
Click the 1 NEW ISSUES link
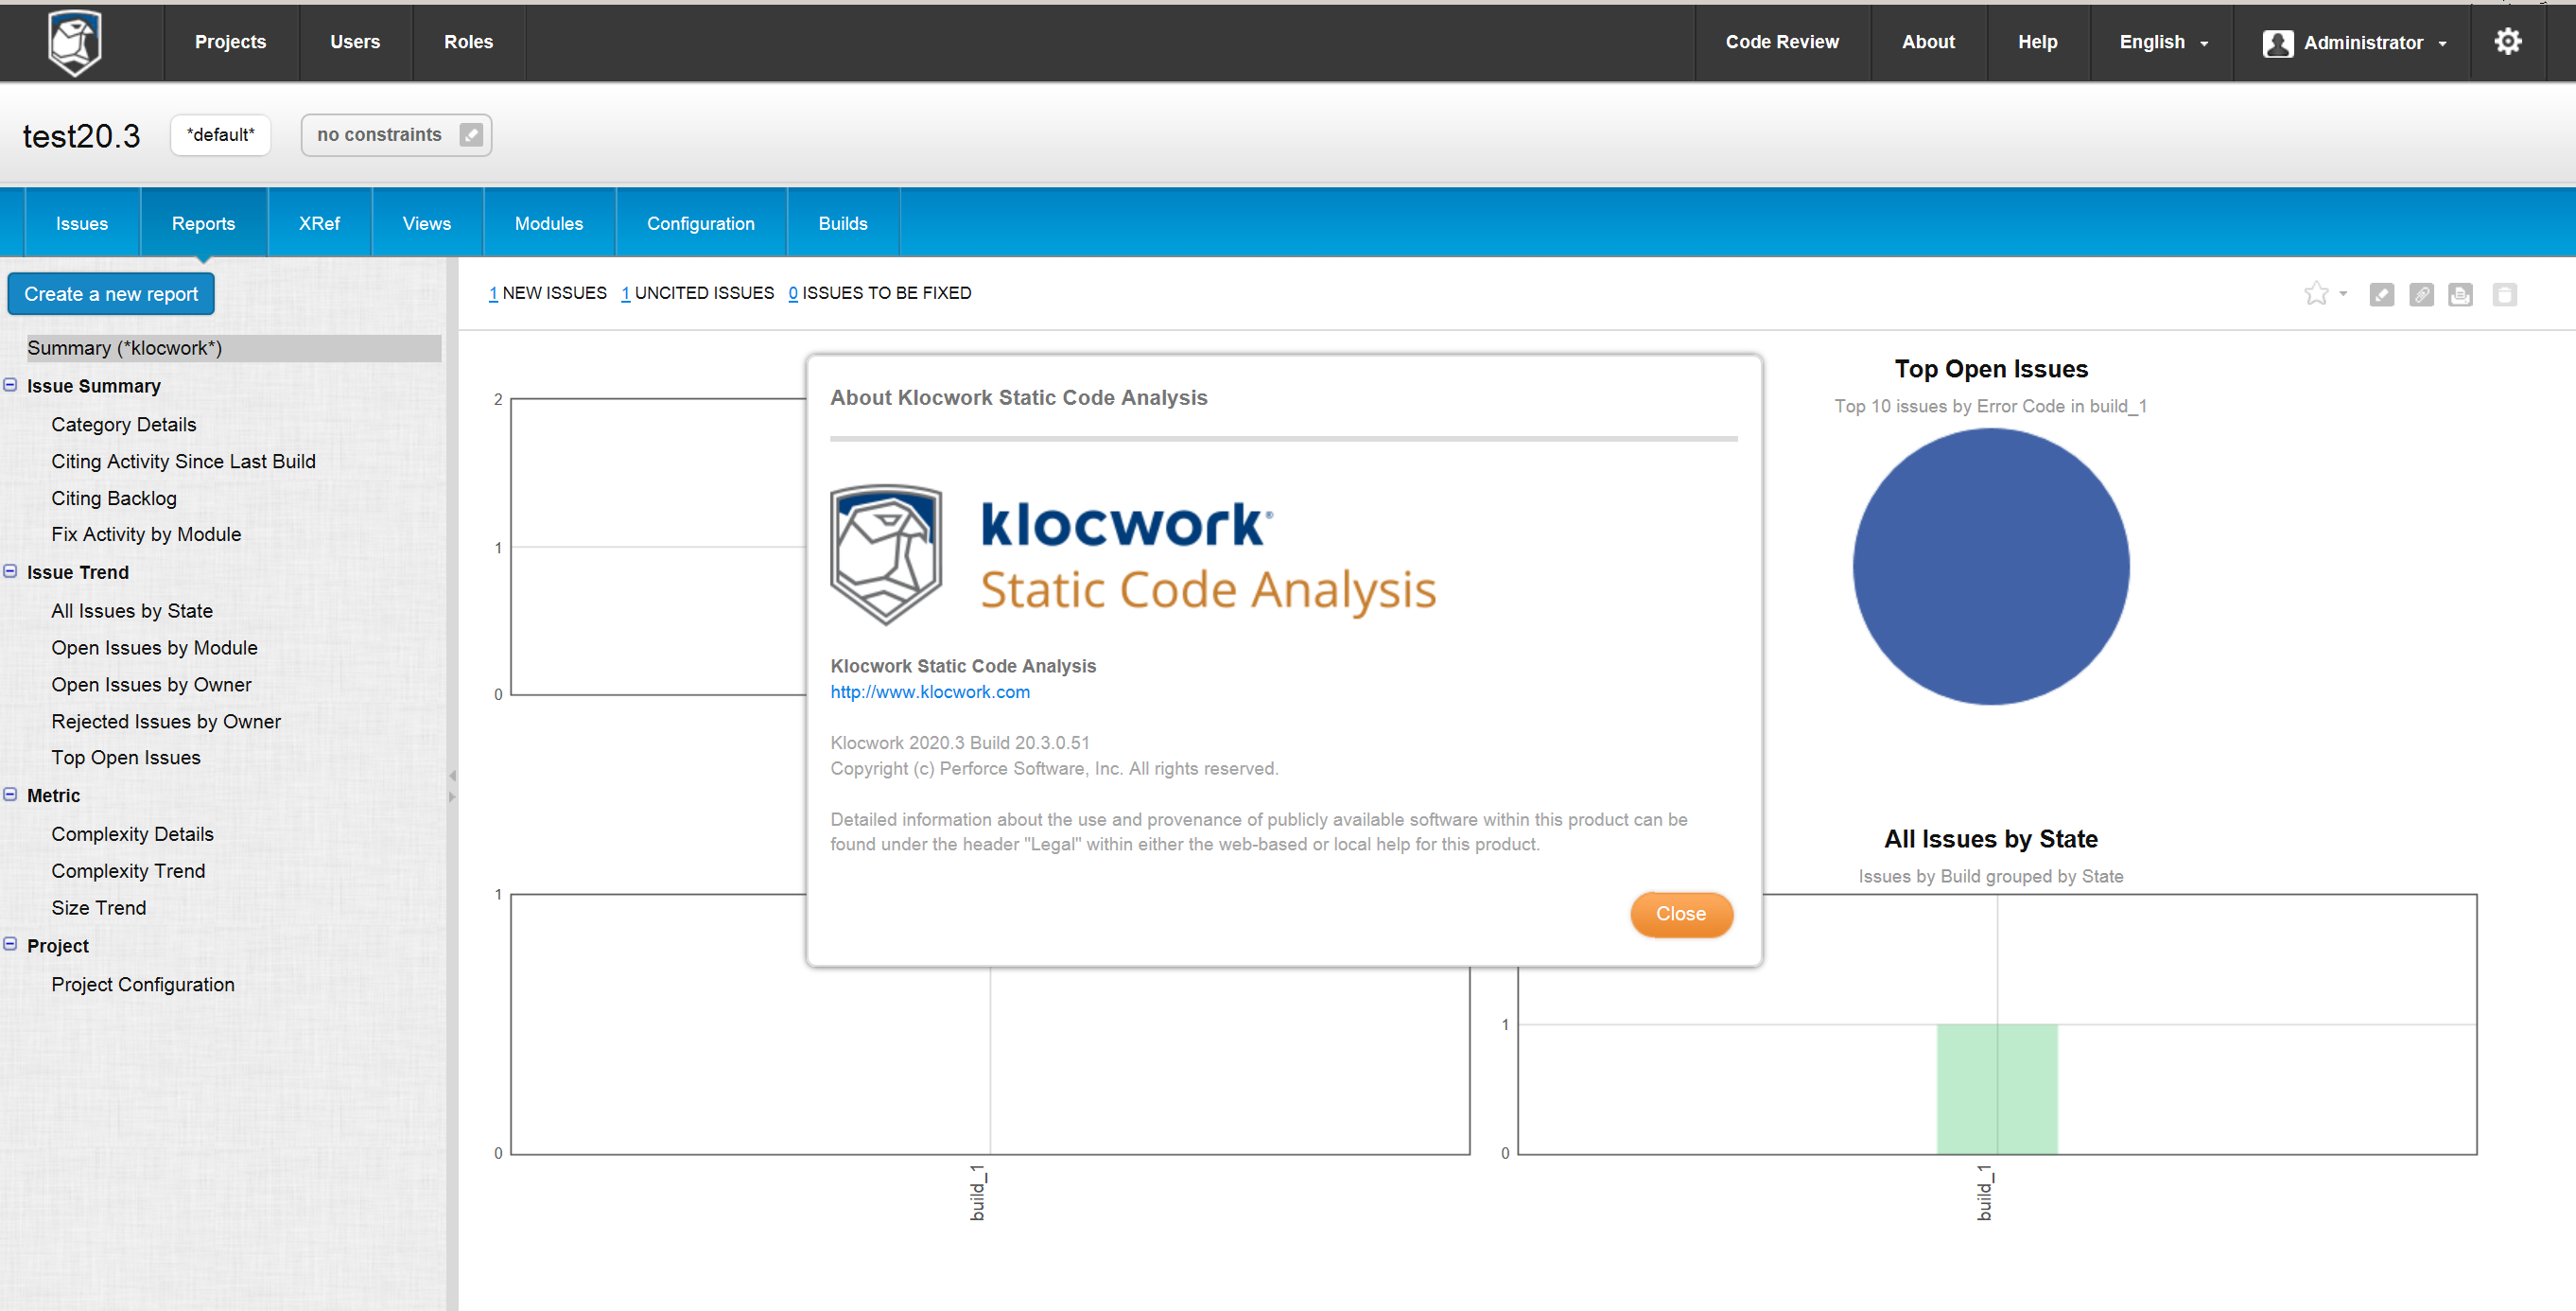coord(494,292)
